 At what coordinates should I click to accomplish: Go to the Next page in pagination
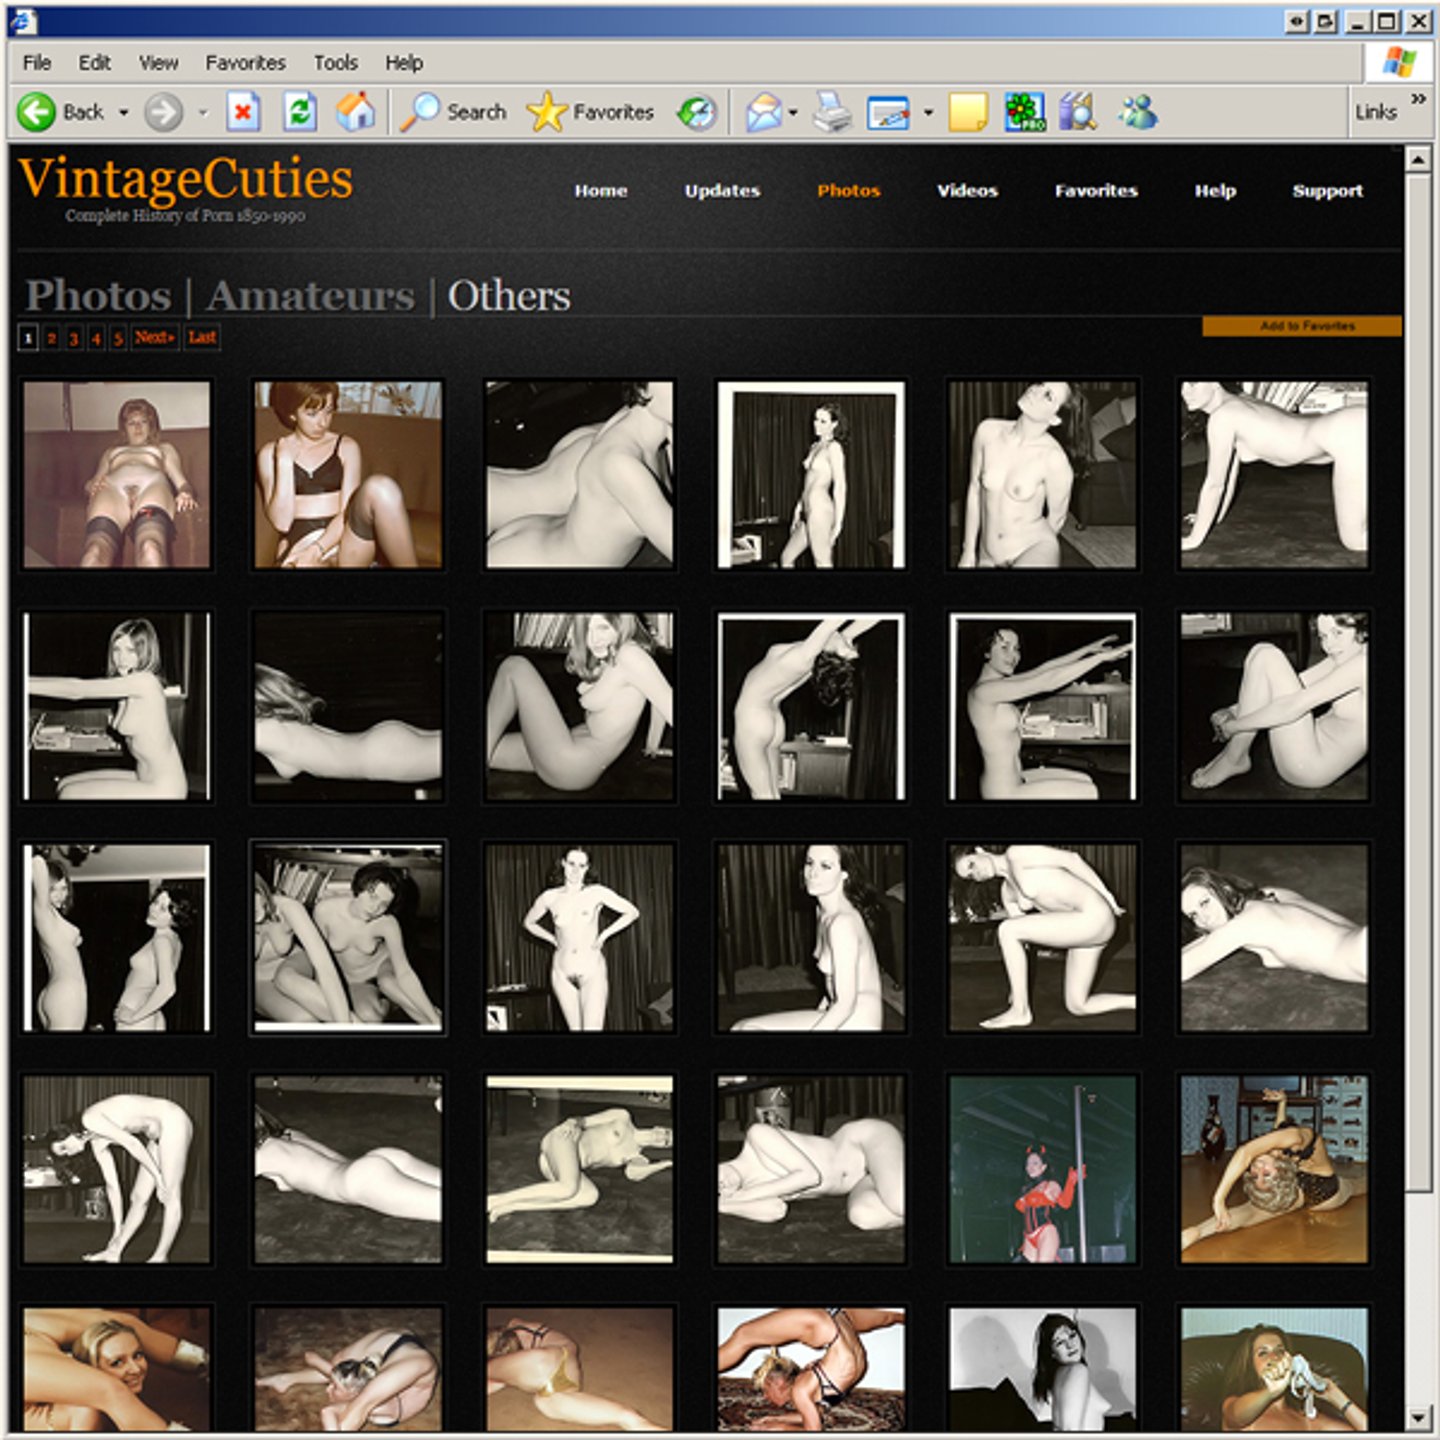154,338
